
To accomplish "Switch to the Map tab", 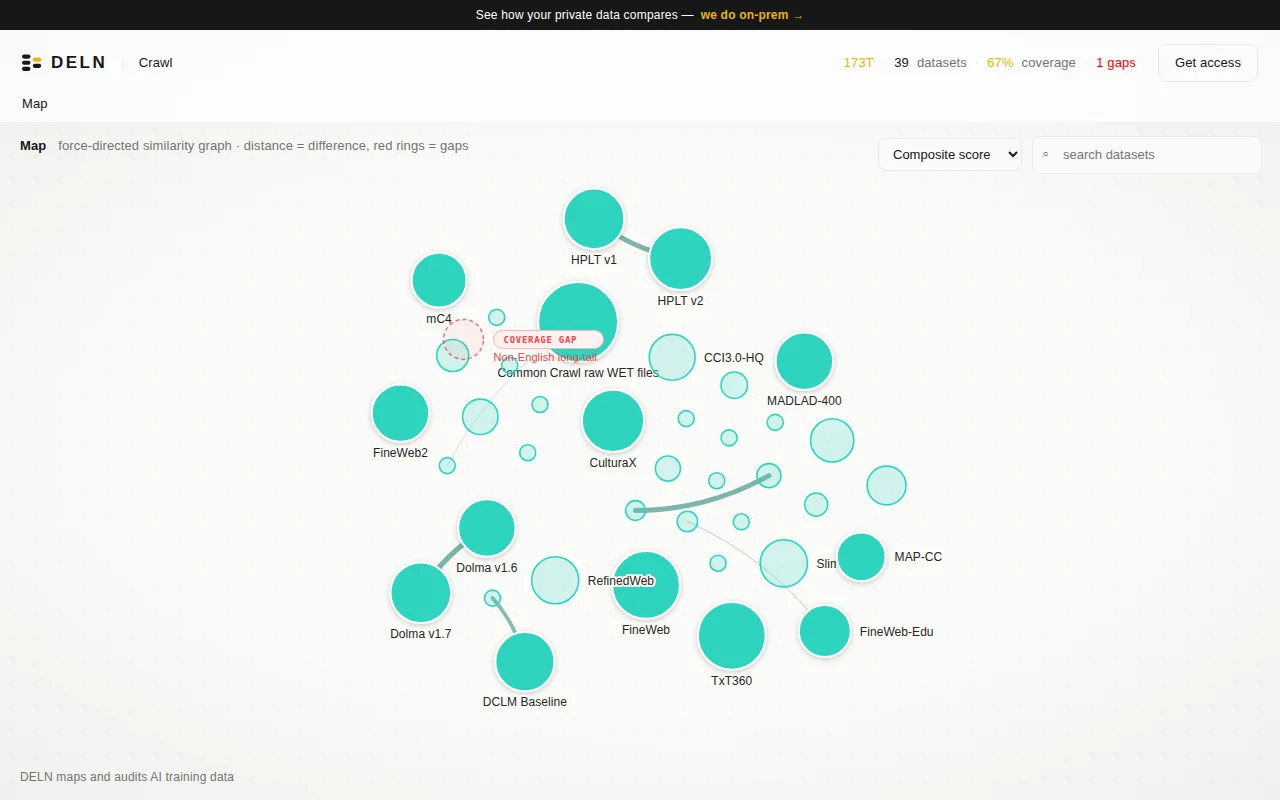I will tap(35, 103).
